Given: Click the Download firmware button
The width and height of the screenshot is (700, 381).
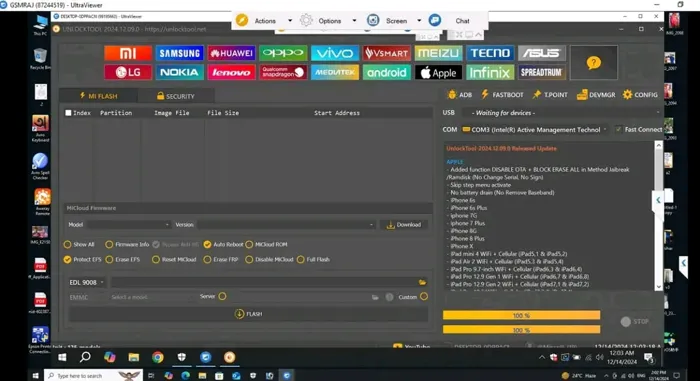Looking at the screenshot, I should pos(404,225).
